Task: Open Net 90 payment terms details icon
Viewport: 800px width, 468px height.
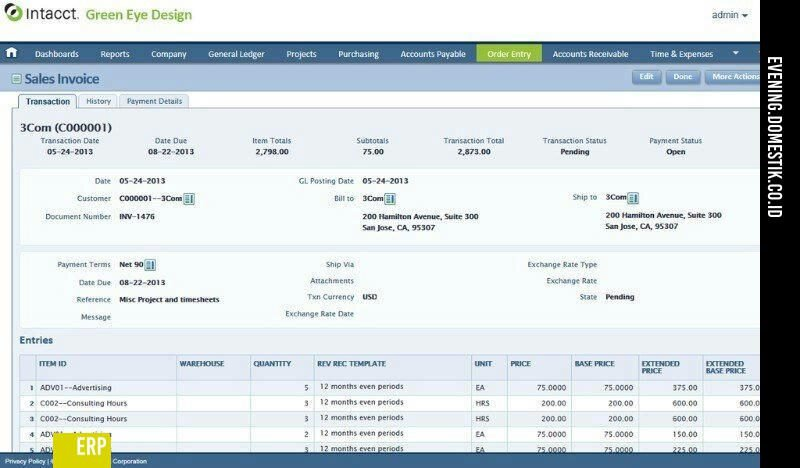Action: [150, 265]
